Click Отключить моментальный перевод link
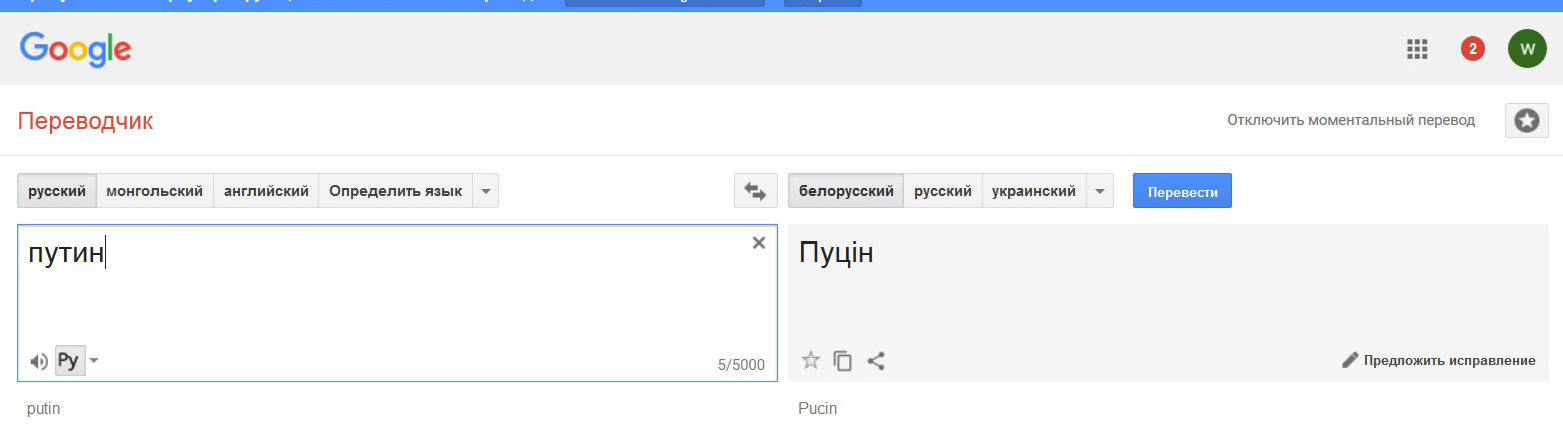Screen dimensions: 1563x437 pyautogui.click(x=1351, y=120)
